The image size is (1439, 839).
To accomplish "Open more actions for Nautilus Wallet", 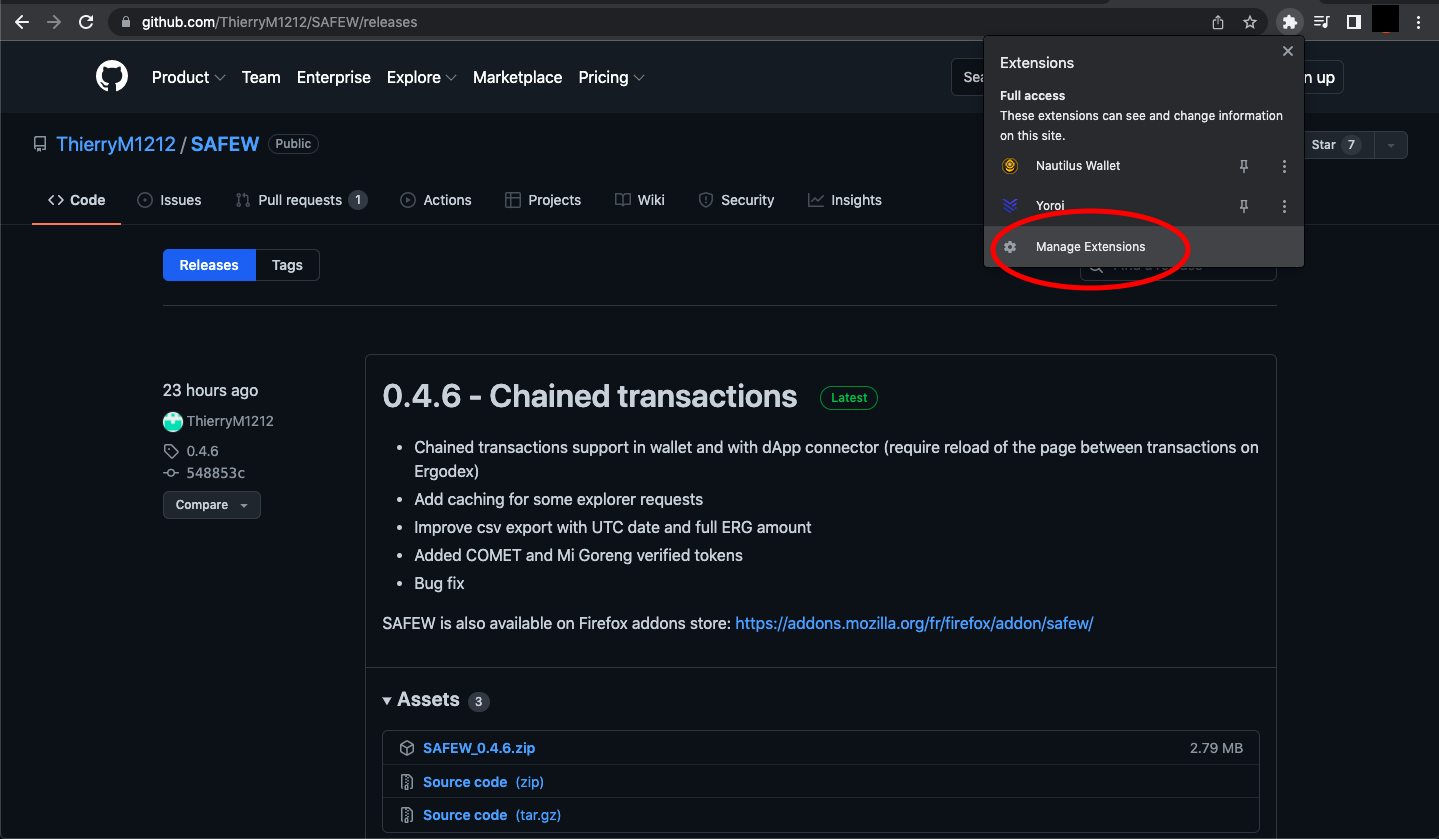I will click(x=1285, y=166).
